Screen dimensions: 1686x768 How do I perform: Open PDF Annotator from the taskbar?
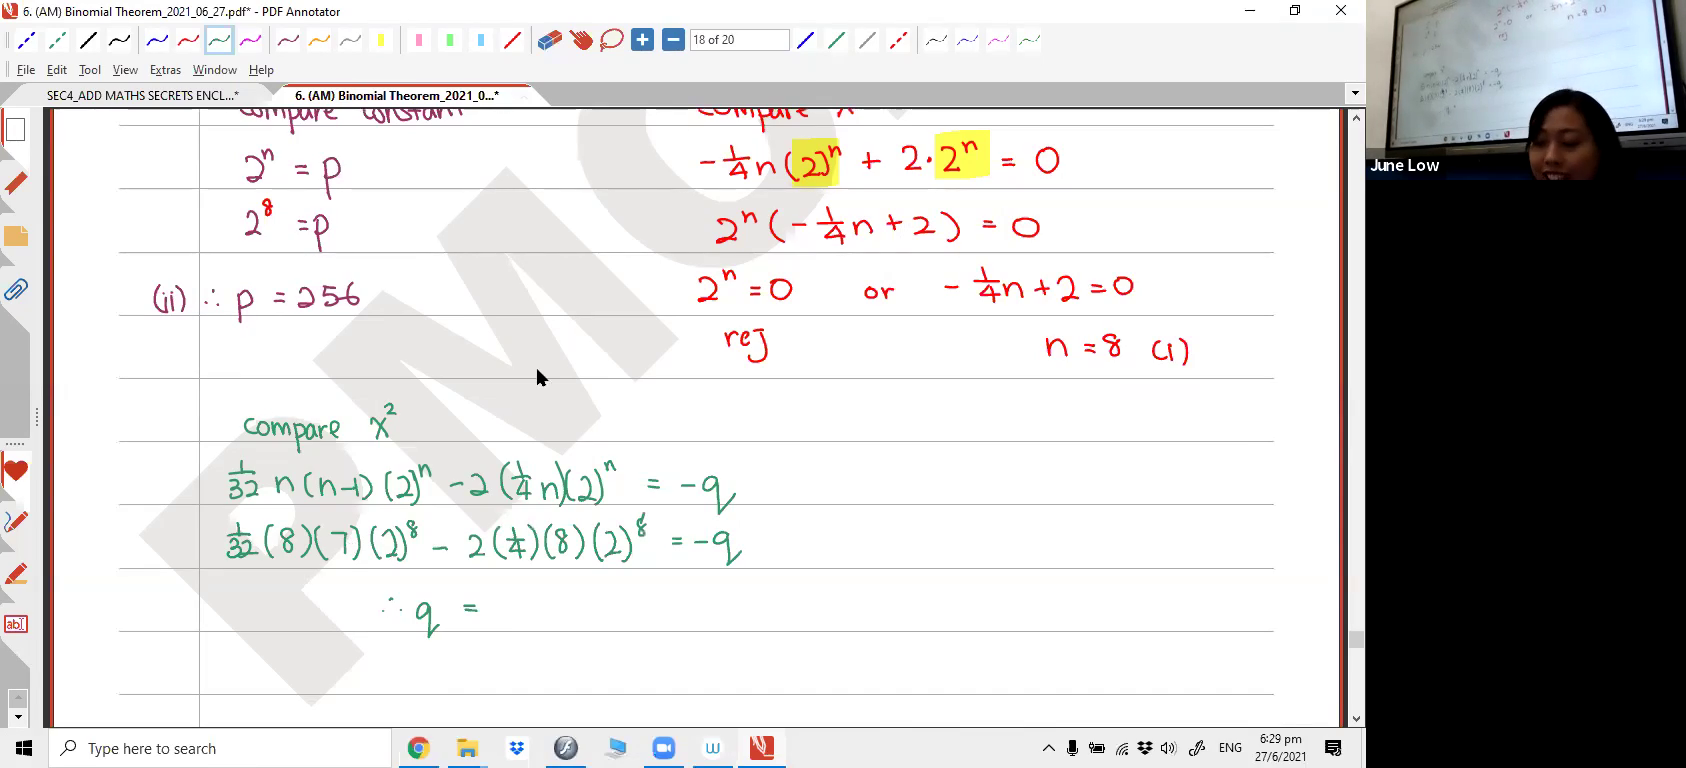tap(761, 748)
